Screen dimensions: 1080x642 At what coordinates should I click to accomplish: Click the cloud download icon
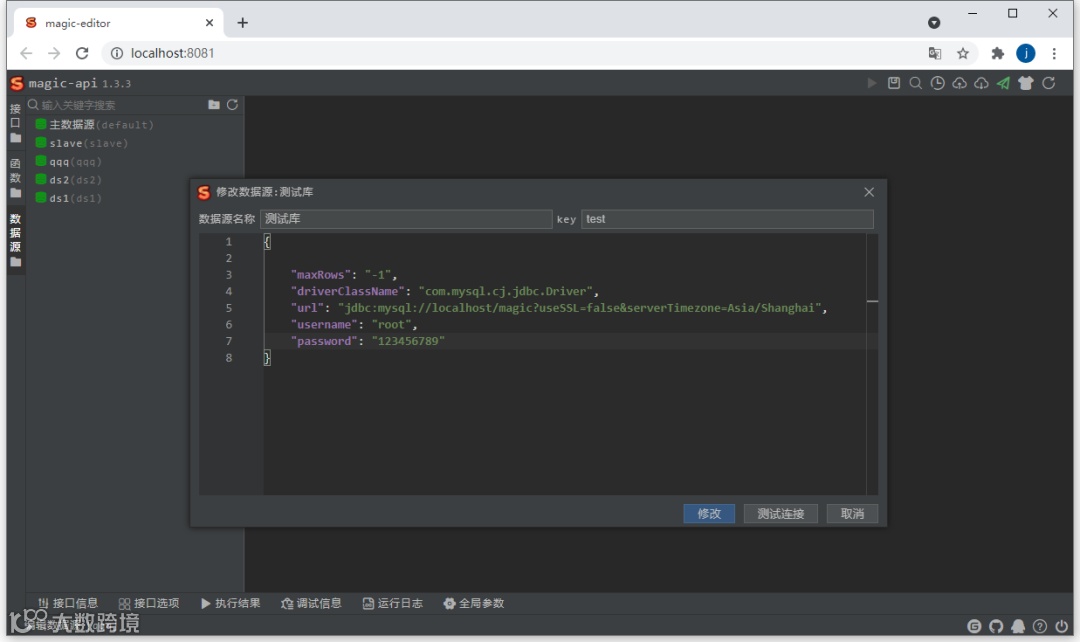click(x=982, y=83)
